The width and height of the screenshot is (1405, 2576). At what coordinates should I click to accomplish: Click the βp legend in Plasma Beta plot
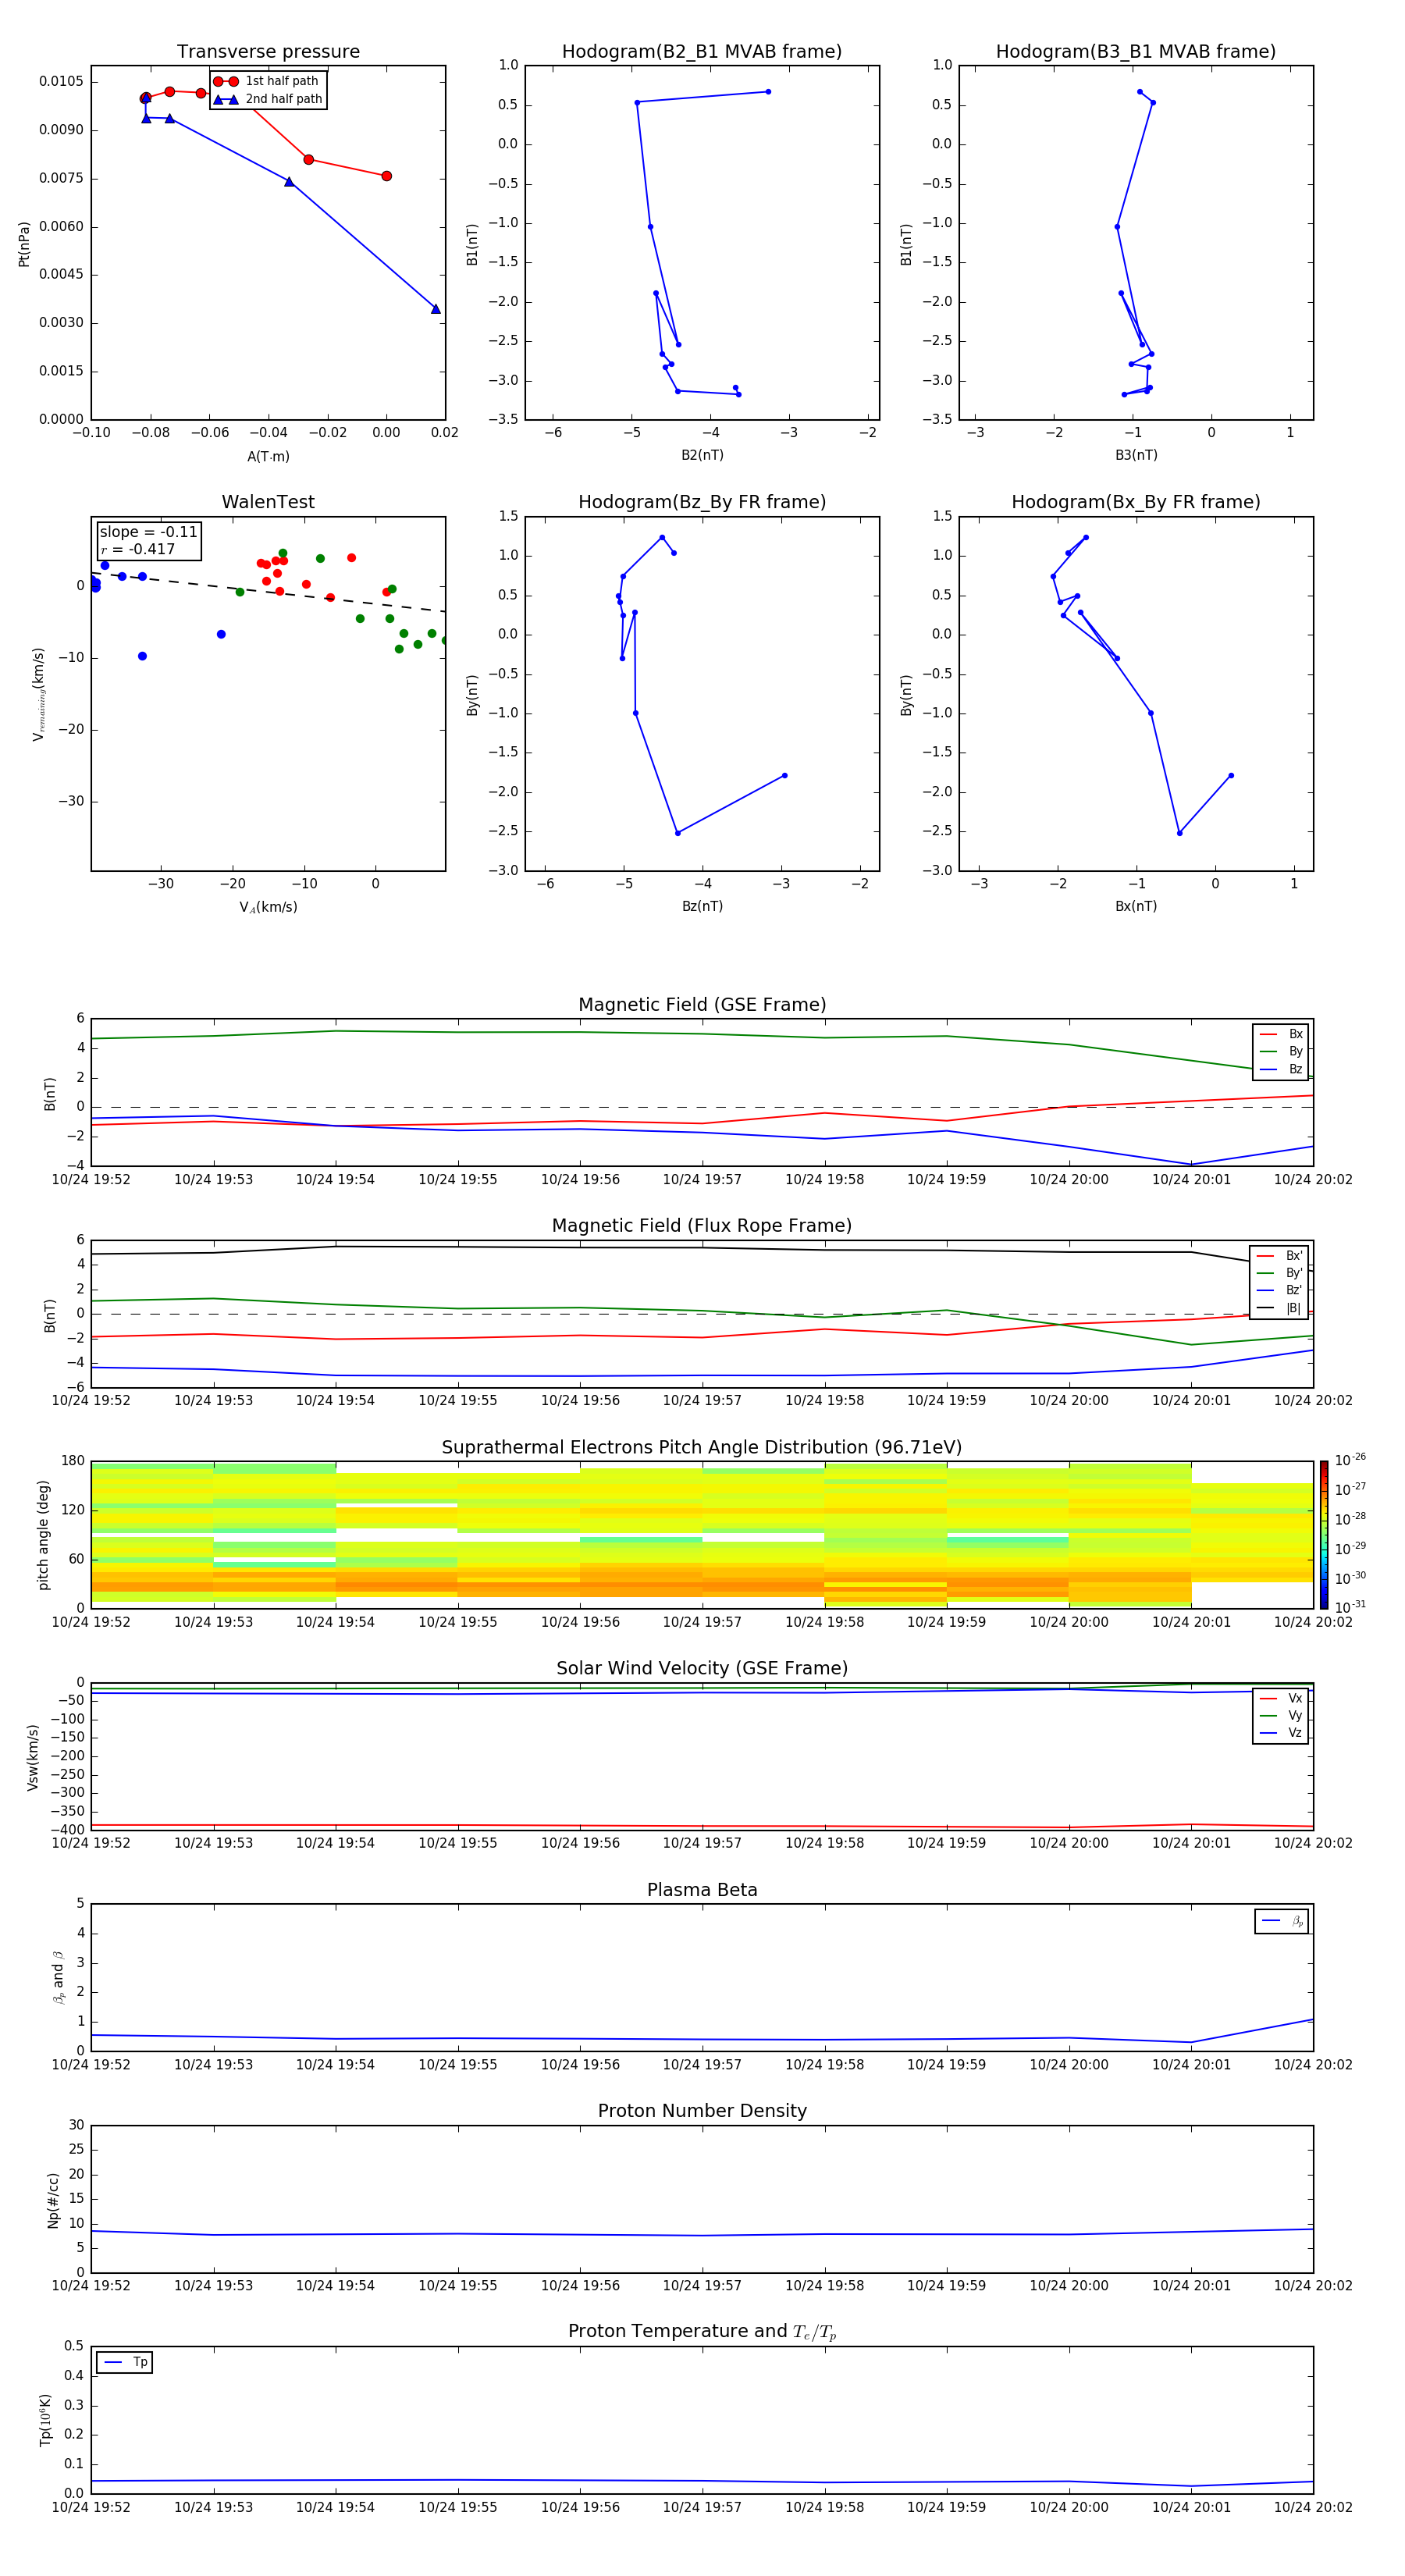(x=1282, y=1921)
